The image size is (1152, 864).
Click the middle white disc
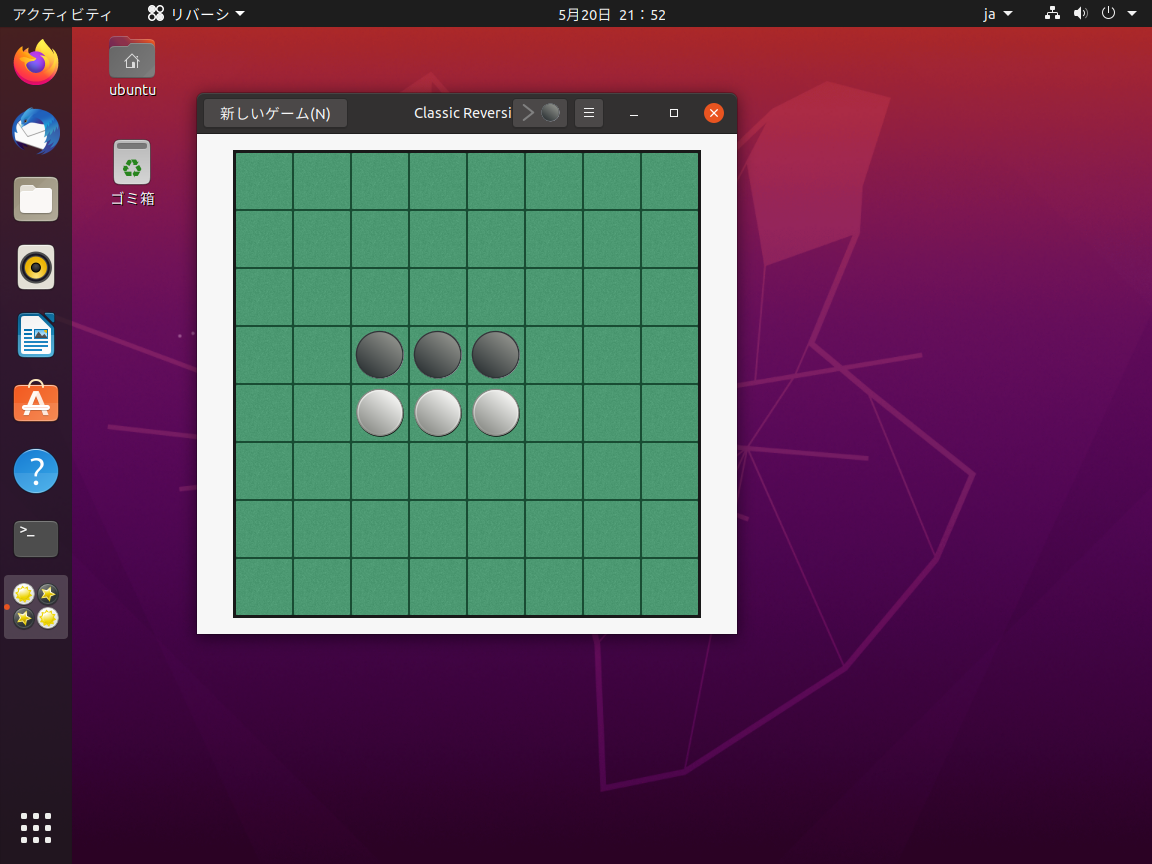point(438,413)
